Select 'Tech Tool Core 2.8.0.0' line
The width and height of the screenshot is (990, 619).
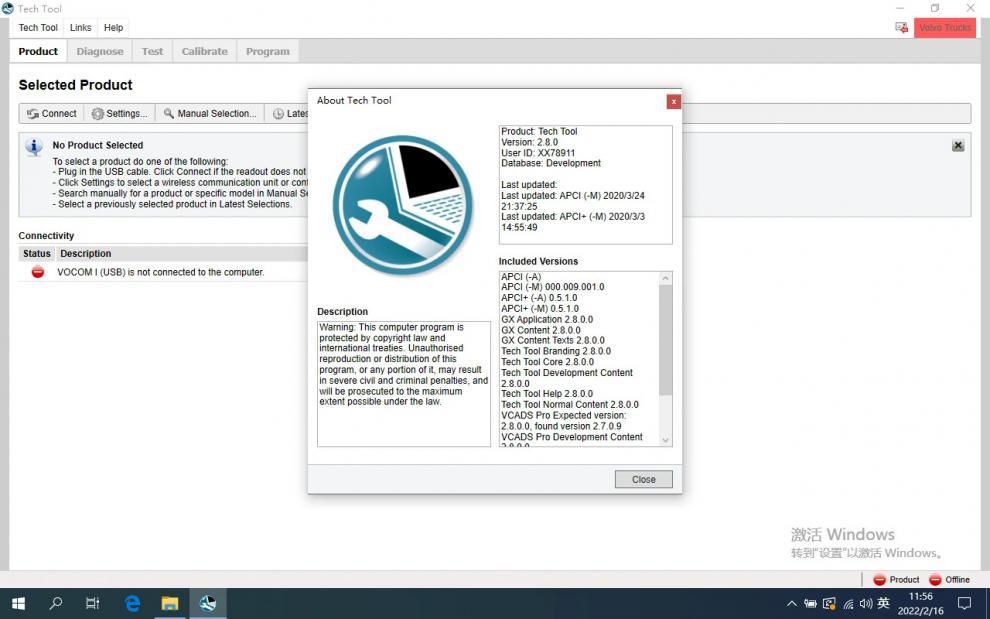pyautogui.click(x=547, y=362)
